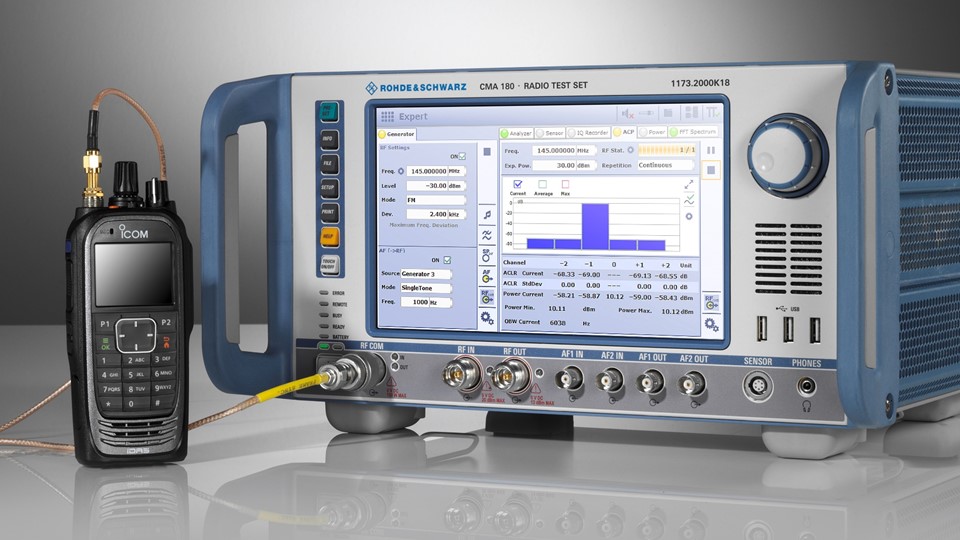Open the analyzer gear settings at bottom right
This screenshot has width=960, height=540.
coord(711,324)
